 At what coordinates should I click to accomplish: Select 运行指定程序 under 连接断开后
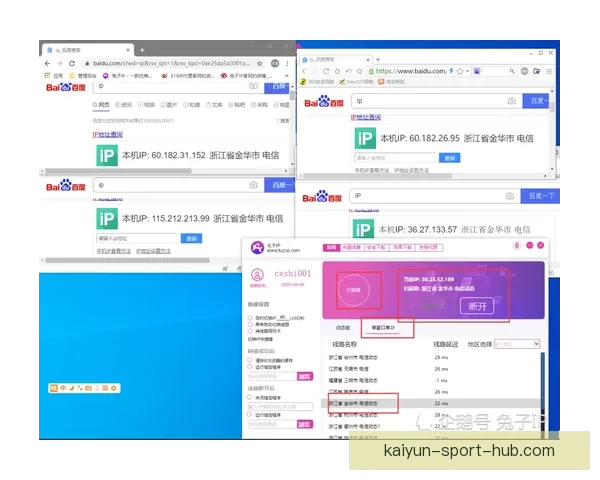coord(250,415)
